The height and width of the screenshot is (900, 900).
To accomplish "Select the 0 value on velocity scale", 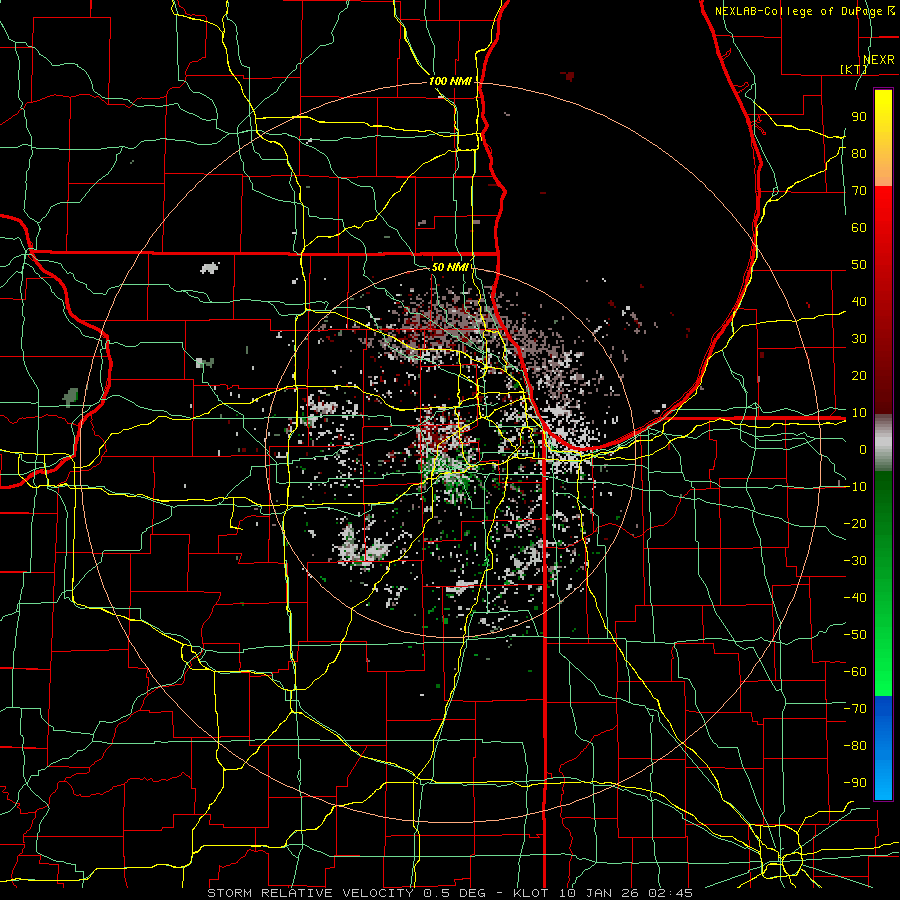I will tap(863, 449).
